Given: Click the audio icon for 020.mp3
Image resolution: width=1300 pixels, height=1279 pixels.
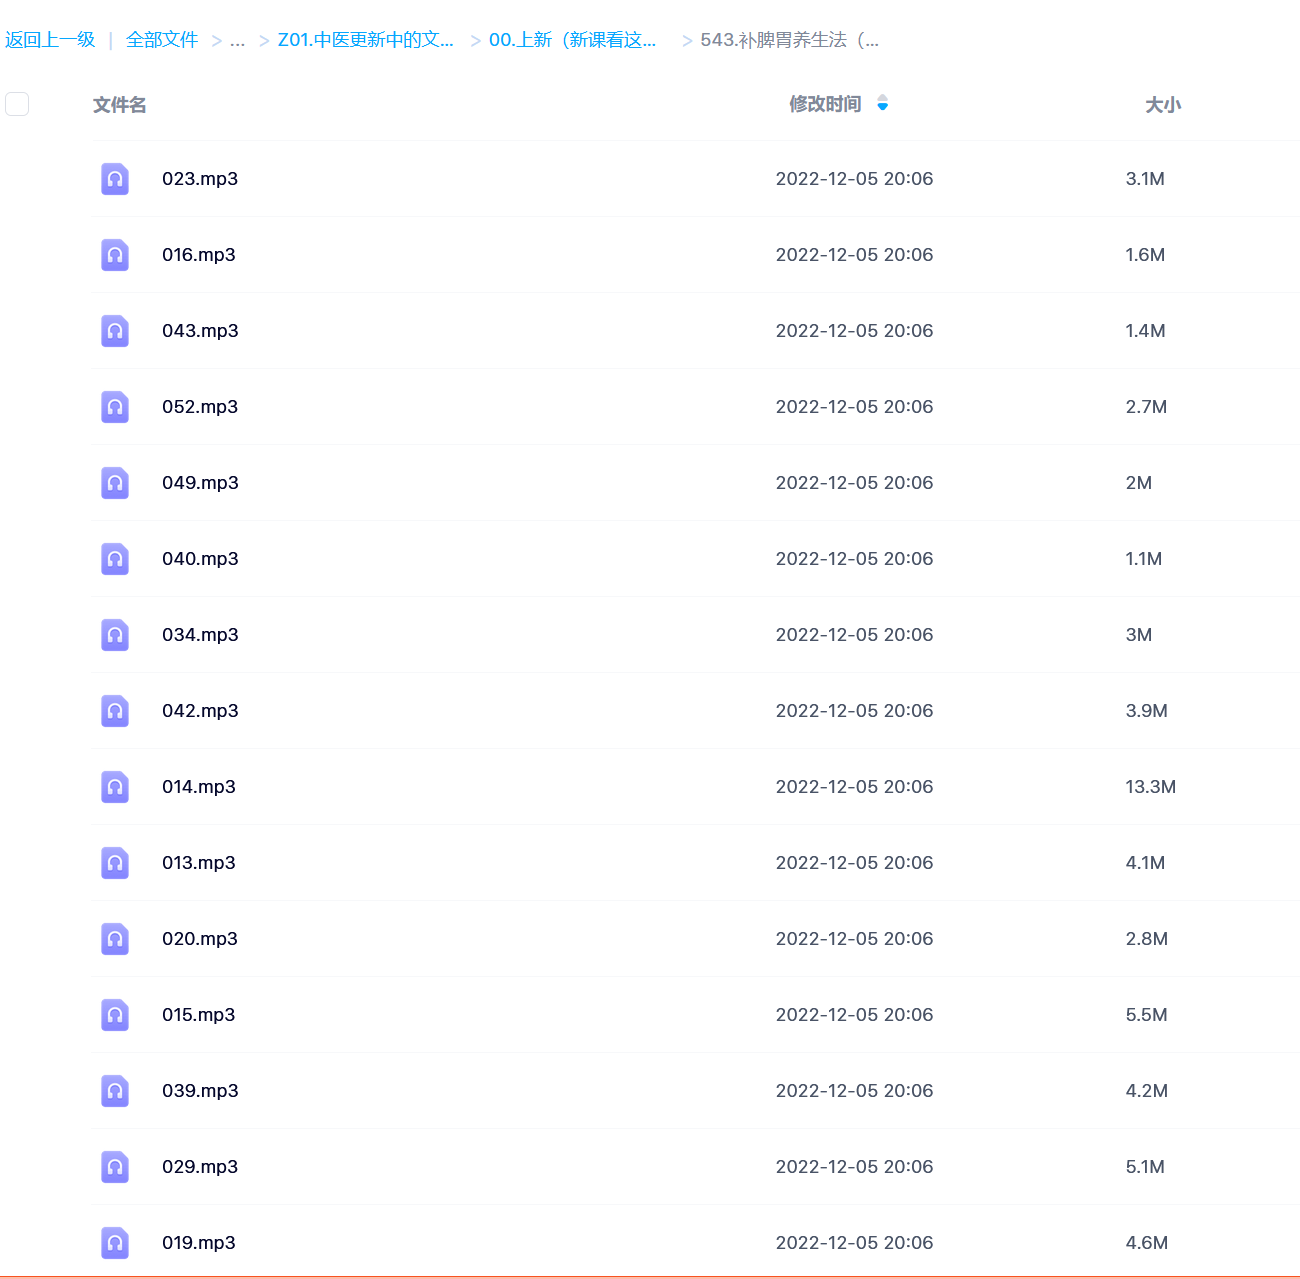Looking at the screenshot, I should [115, 939].
